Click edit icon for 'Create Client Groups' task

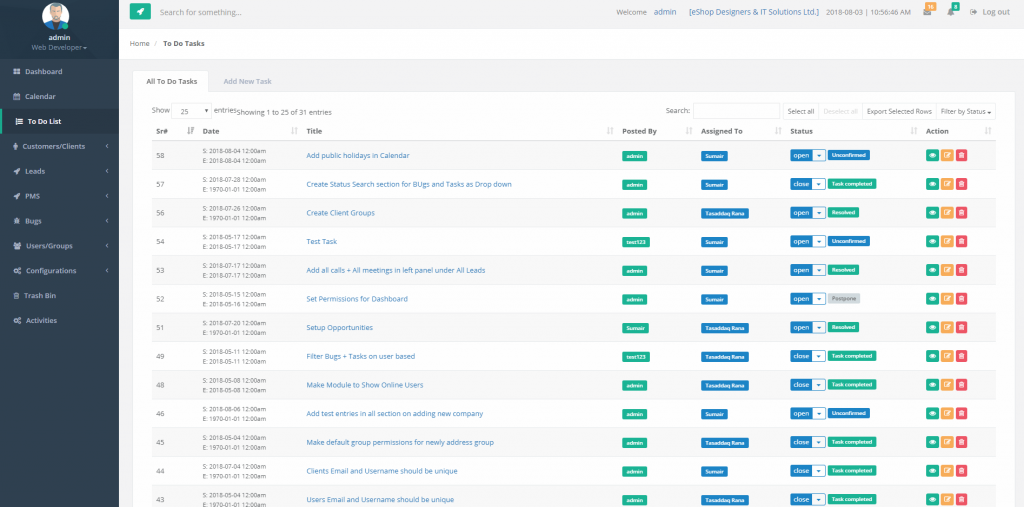coord(947,213)
